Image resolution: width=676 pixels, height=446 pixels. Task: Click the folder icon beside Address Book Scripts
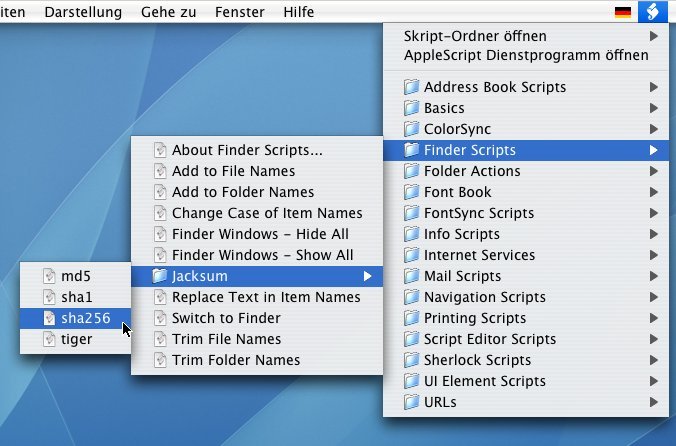click(411, 87)
